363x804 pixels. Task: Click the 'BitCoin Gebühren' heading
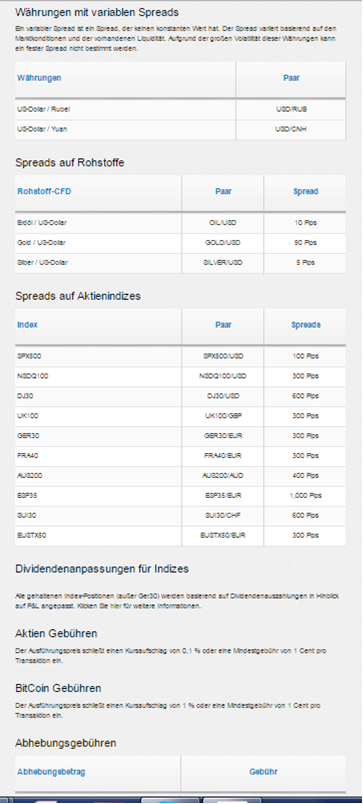click(58, 688)
